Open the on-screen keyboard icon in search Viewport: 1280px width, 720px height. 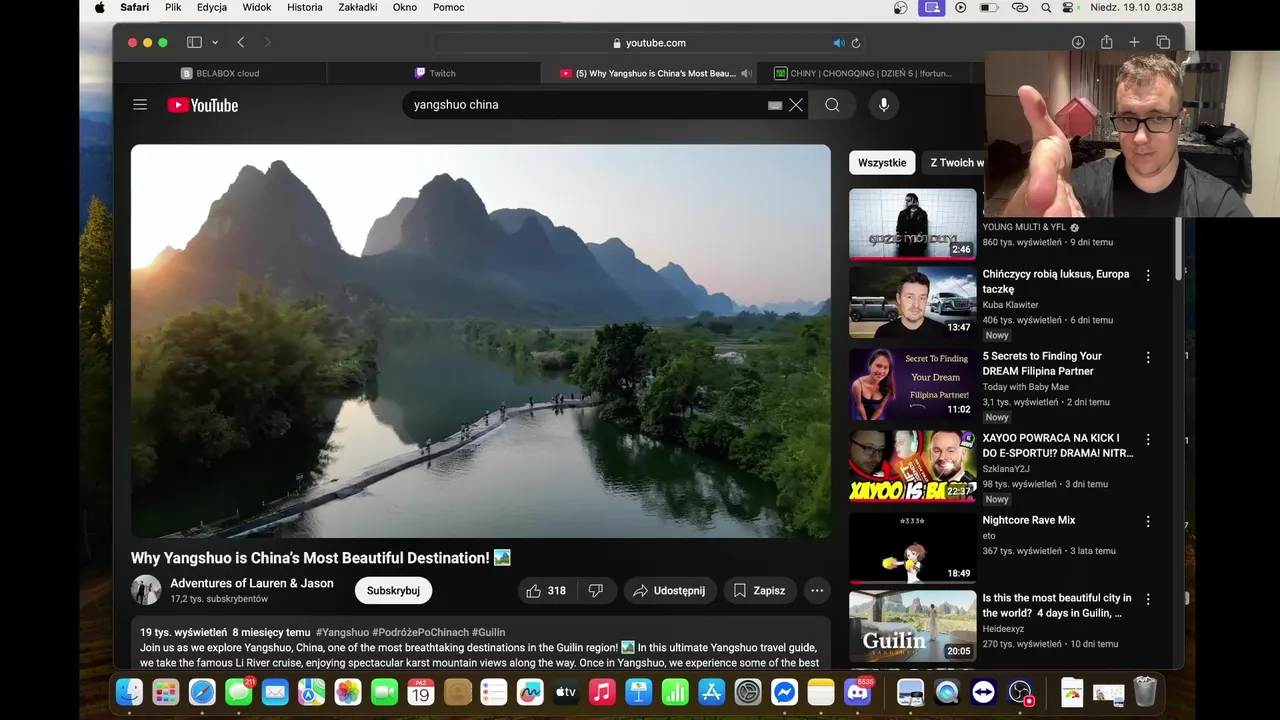click(x=775, y=105)
